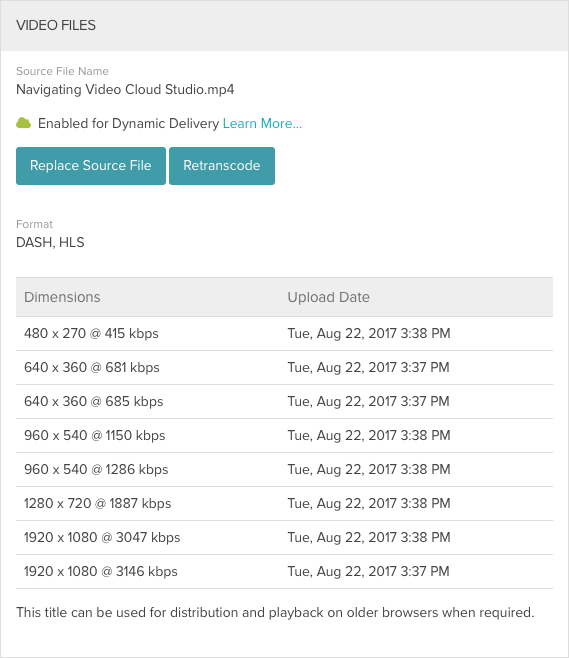Click the Source File Name label
This screenshot has height=658, width=569.
tap(62, 71)
